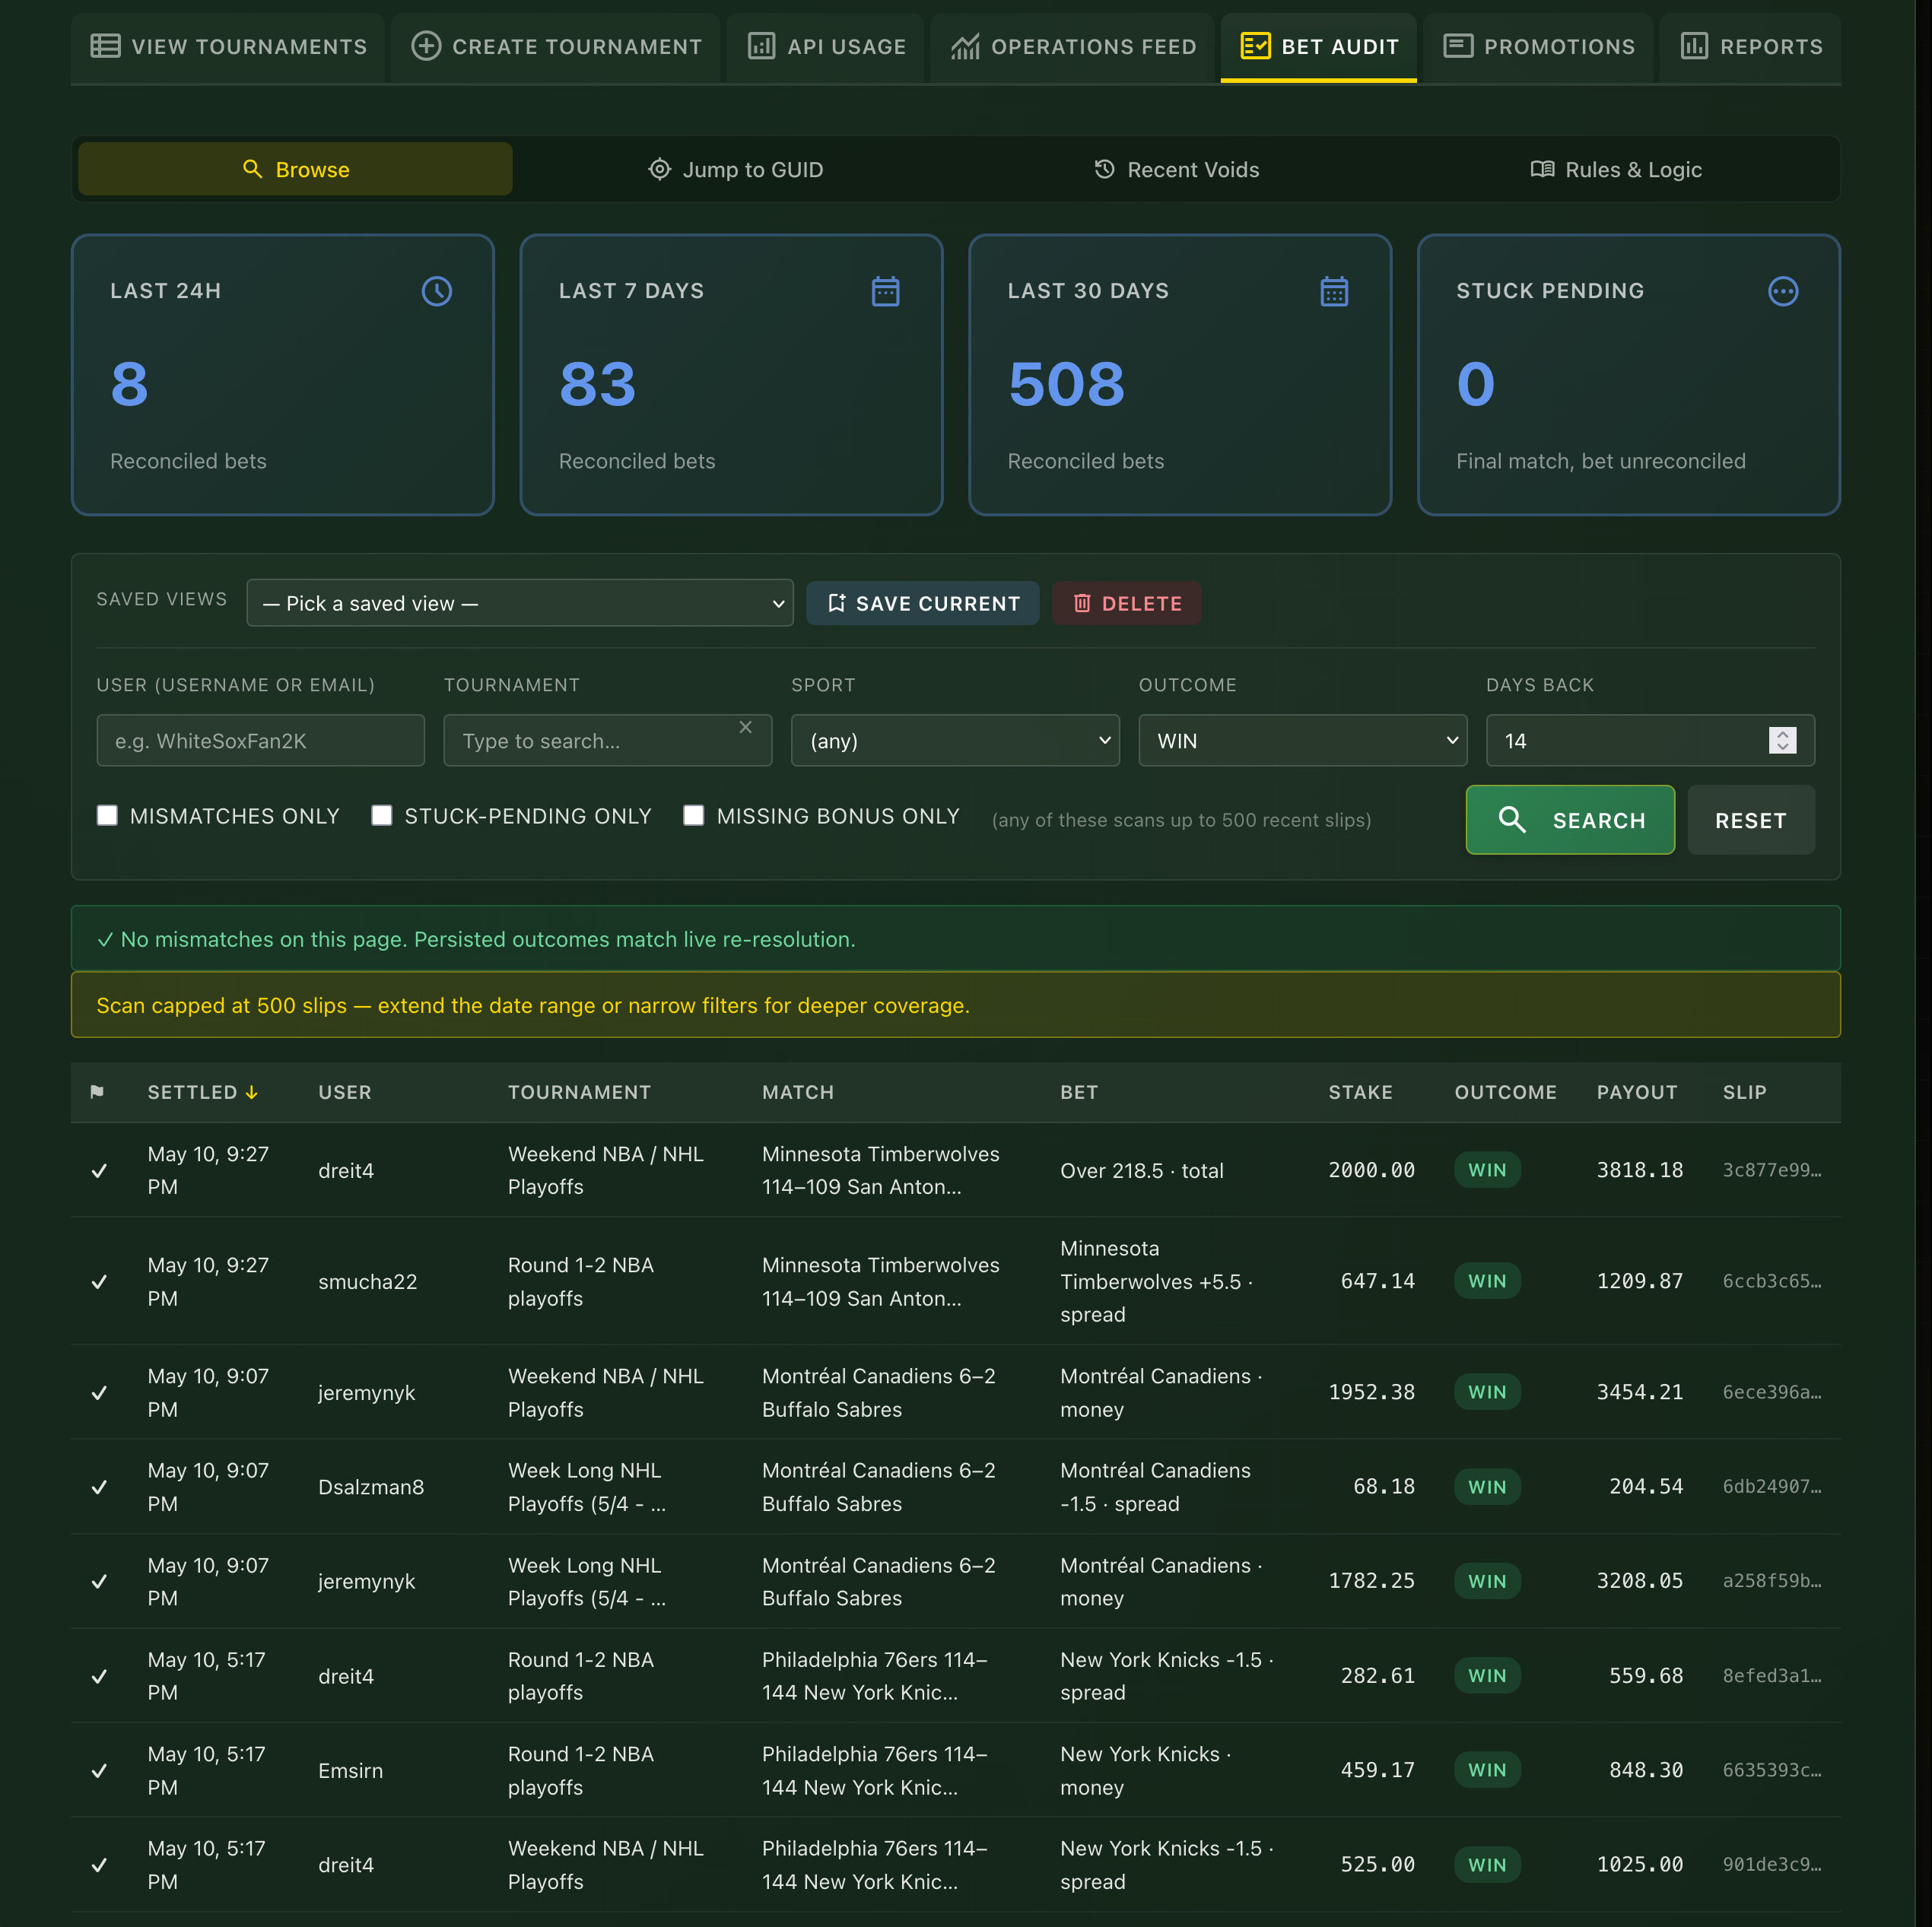Focus the Days Back number field
Screen dimensions: 1932x1927
click(x=1649, y=740)
